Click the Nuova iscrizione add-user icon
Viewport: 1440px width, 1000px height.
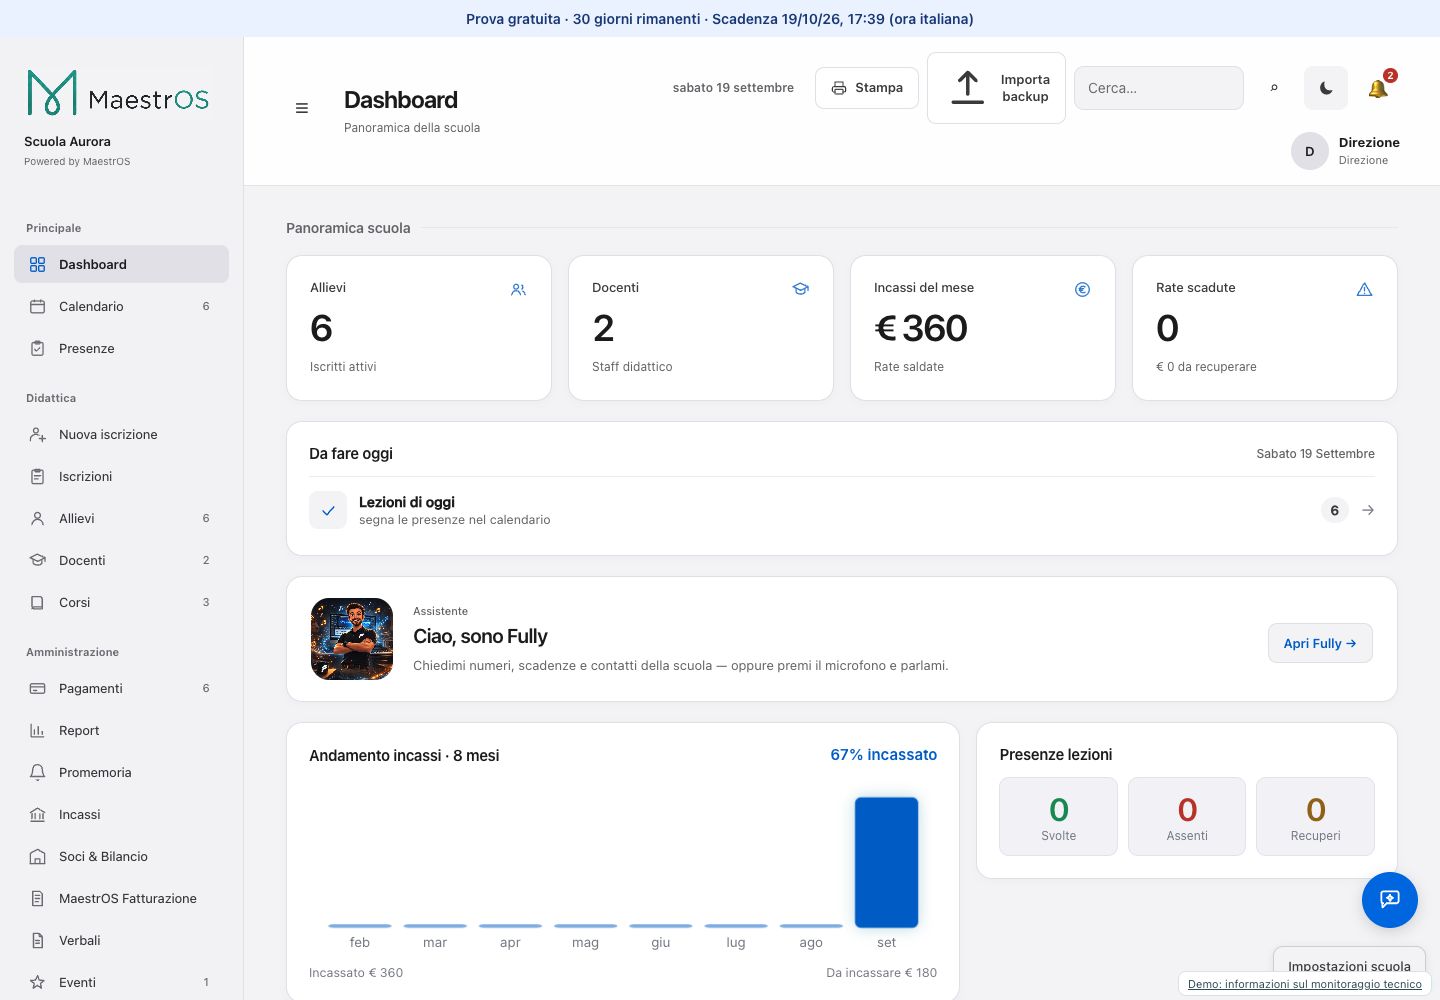37,434
